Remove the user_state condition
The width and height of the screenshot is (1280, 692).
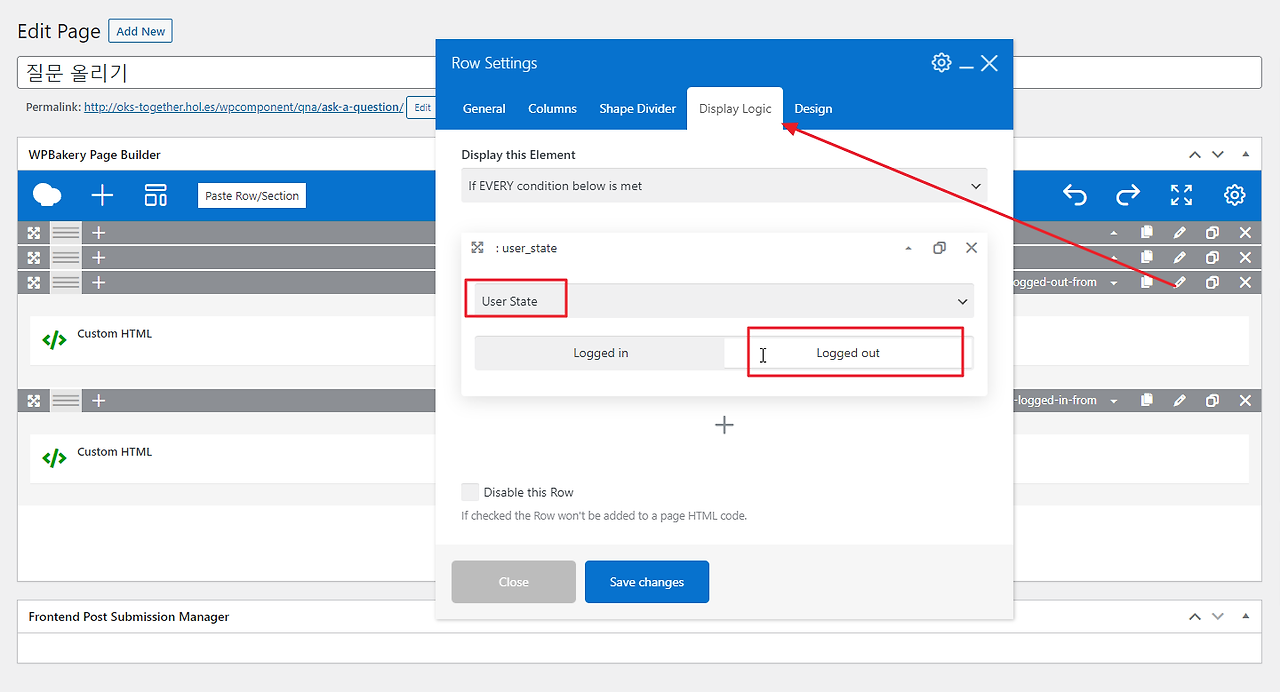click(x=971, y=248)
